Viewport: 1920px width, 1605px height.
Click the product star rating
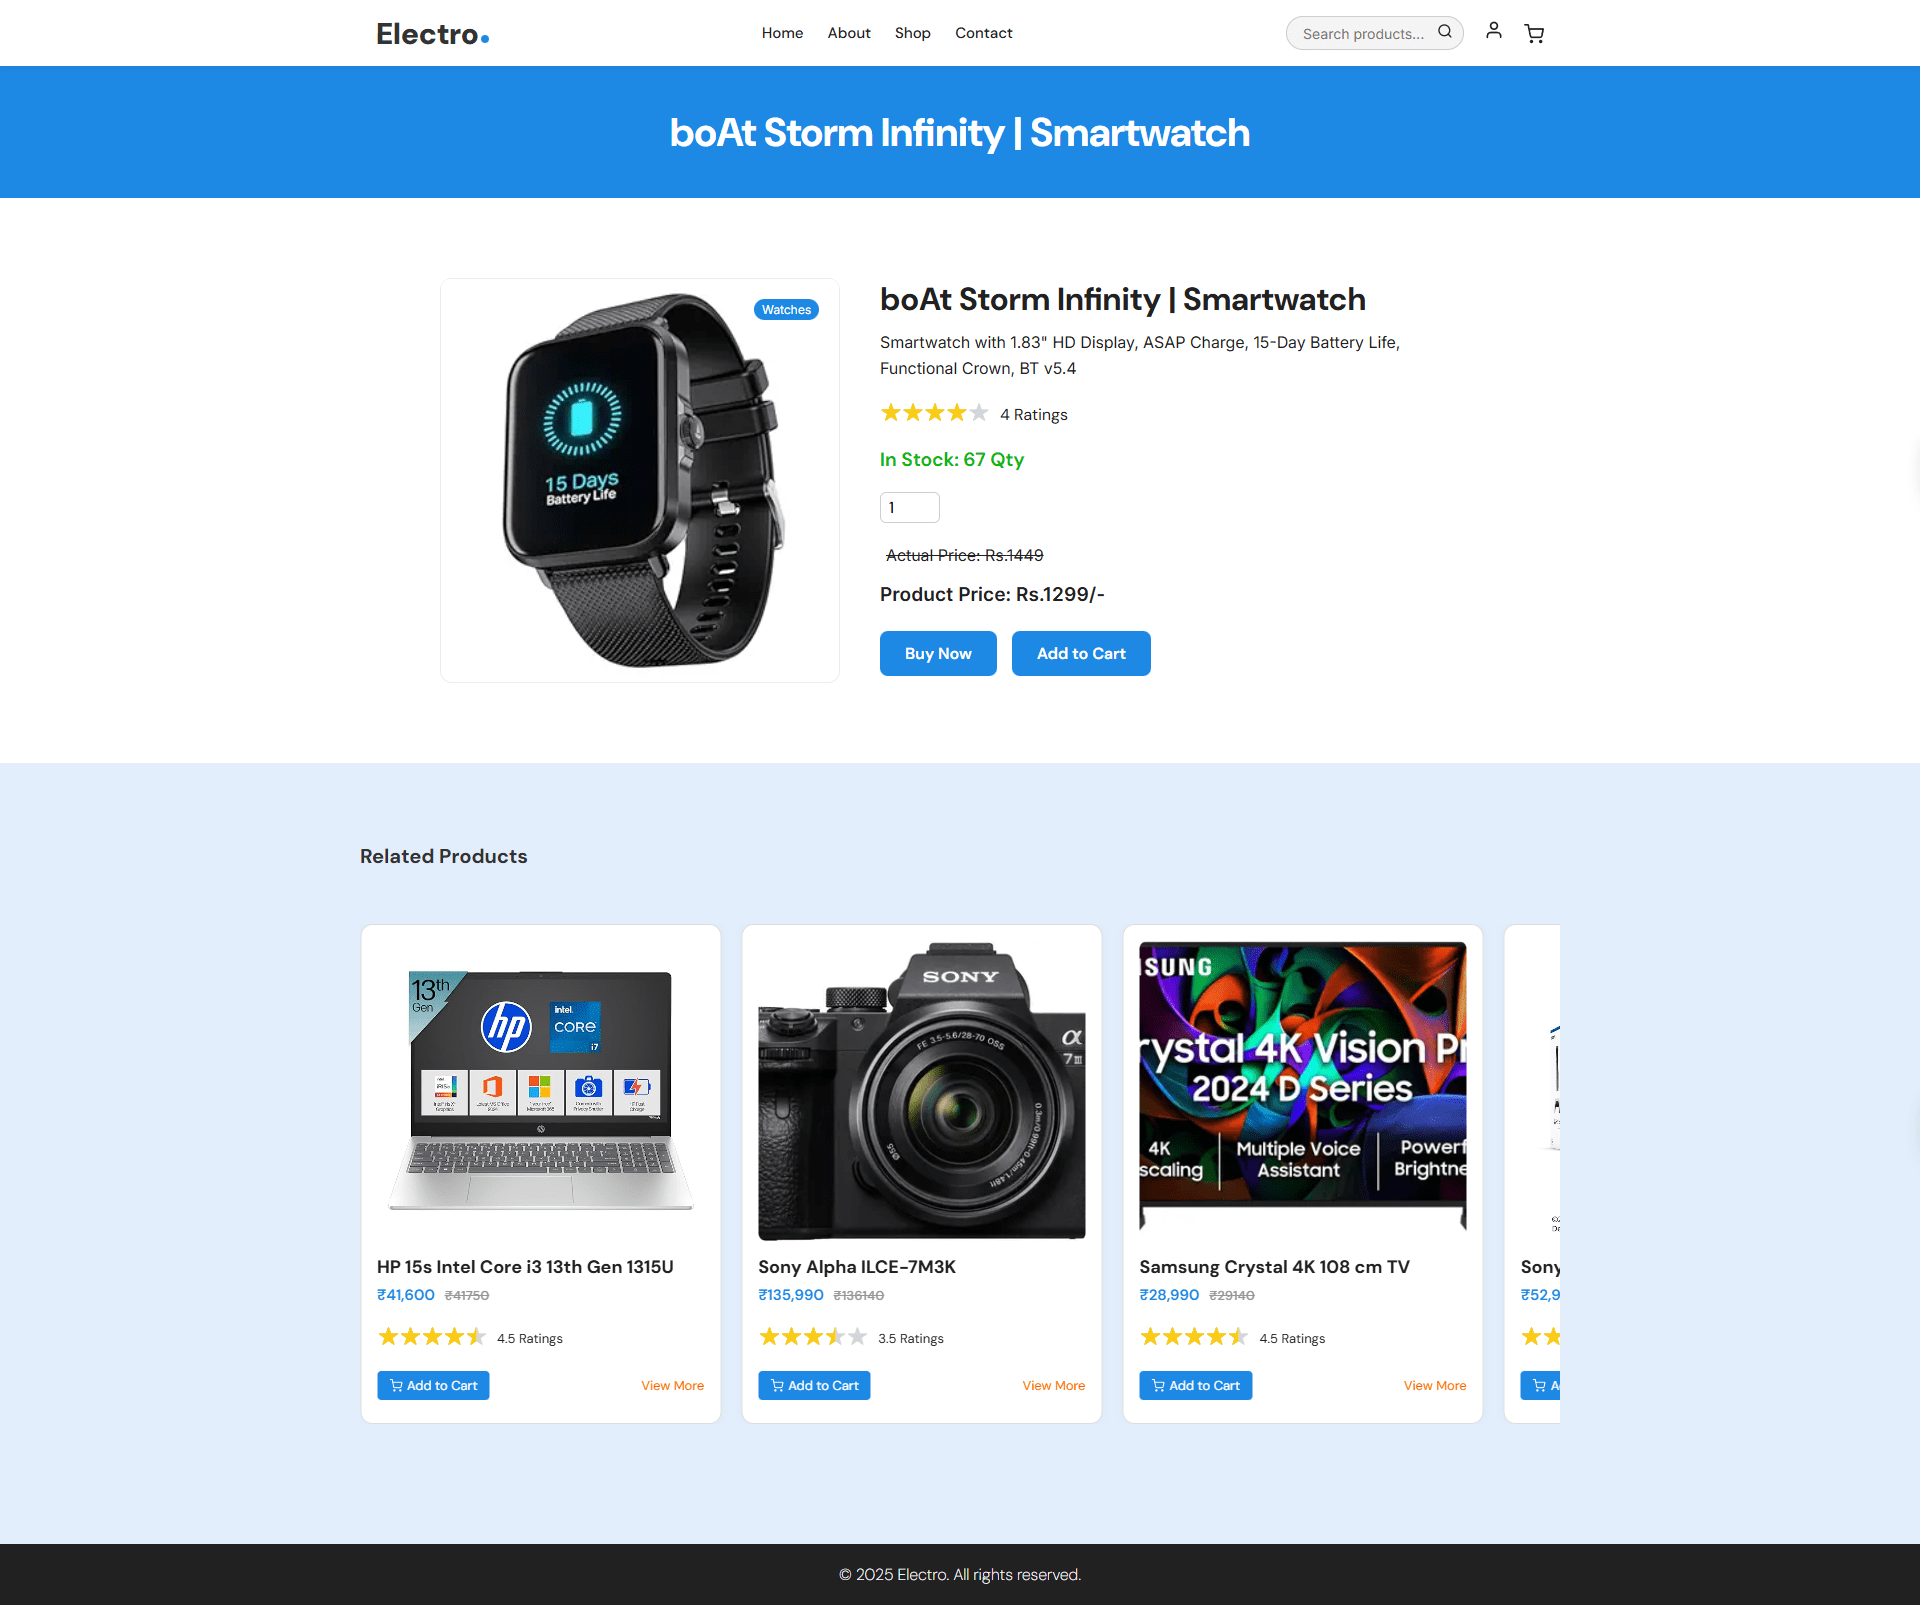(x=934, y=413)
